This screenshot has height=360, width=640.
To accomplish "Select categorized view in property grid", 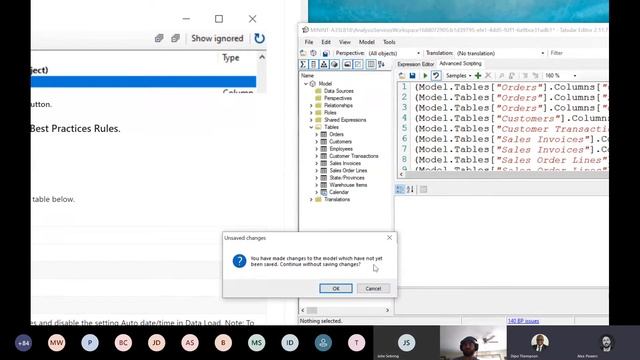I will pos(400,189).
